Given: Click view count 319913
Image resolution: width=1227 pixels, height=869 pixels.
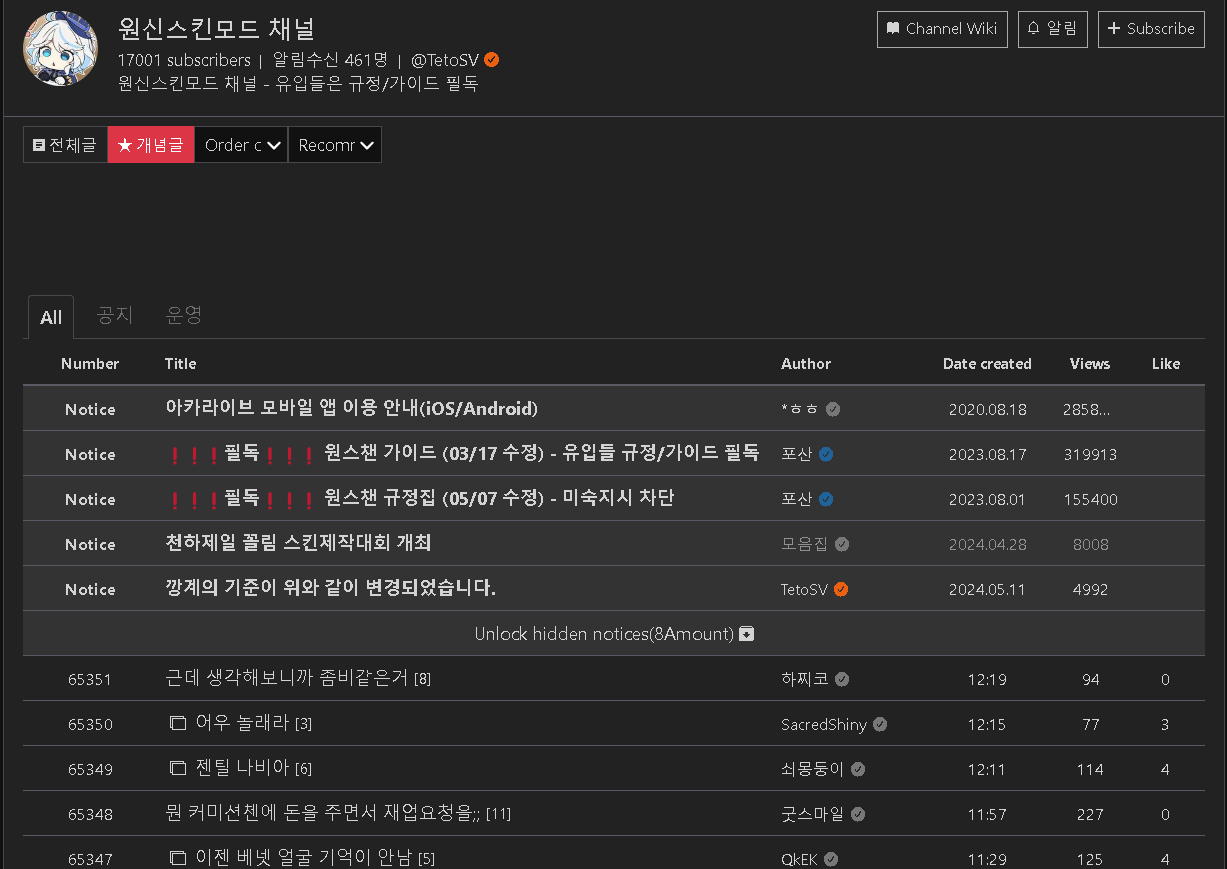Looking at the screenshot, I should click(1090, 454).
